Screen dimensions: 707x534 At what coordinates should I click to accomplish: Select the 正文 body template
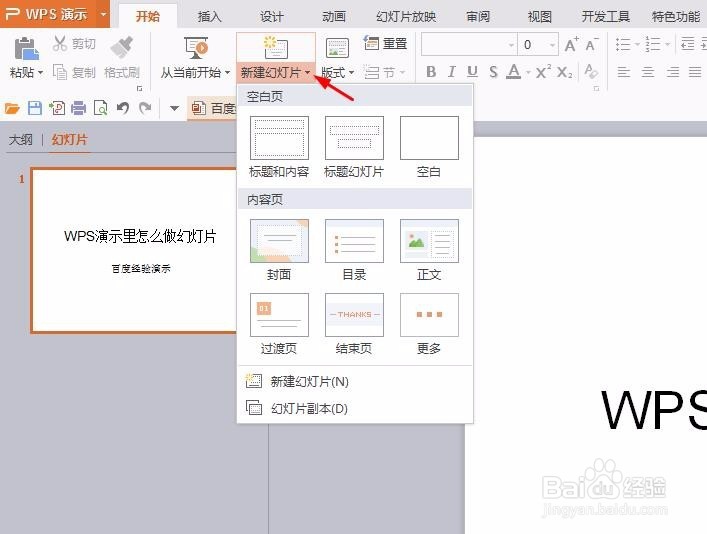tap(429, 241)
